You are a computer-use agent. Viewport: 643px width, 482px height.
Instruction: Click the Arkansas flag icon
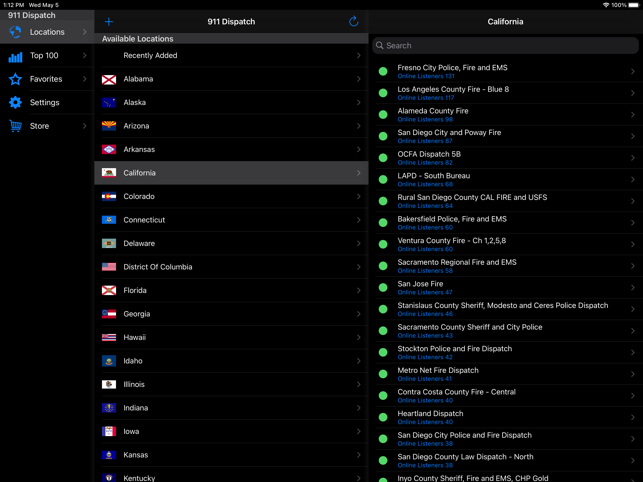pos(109,150)
